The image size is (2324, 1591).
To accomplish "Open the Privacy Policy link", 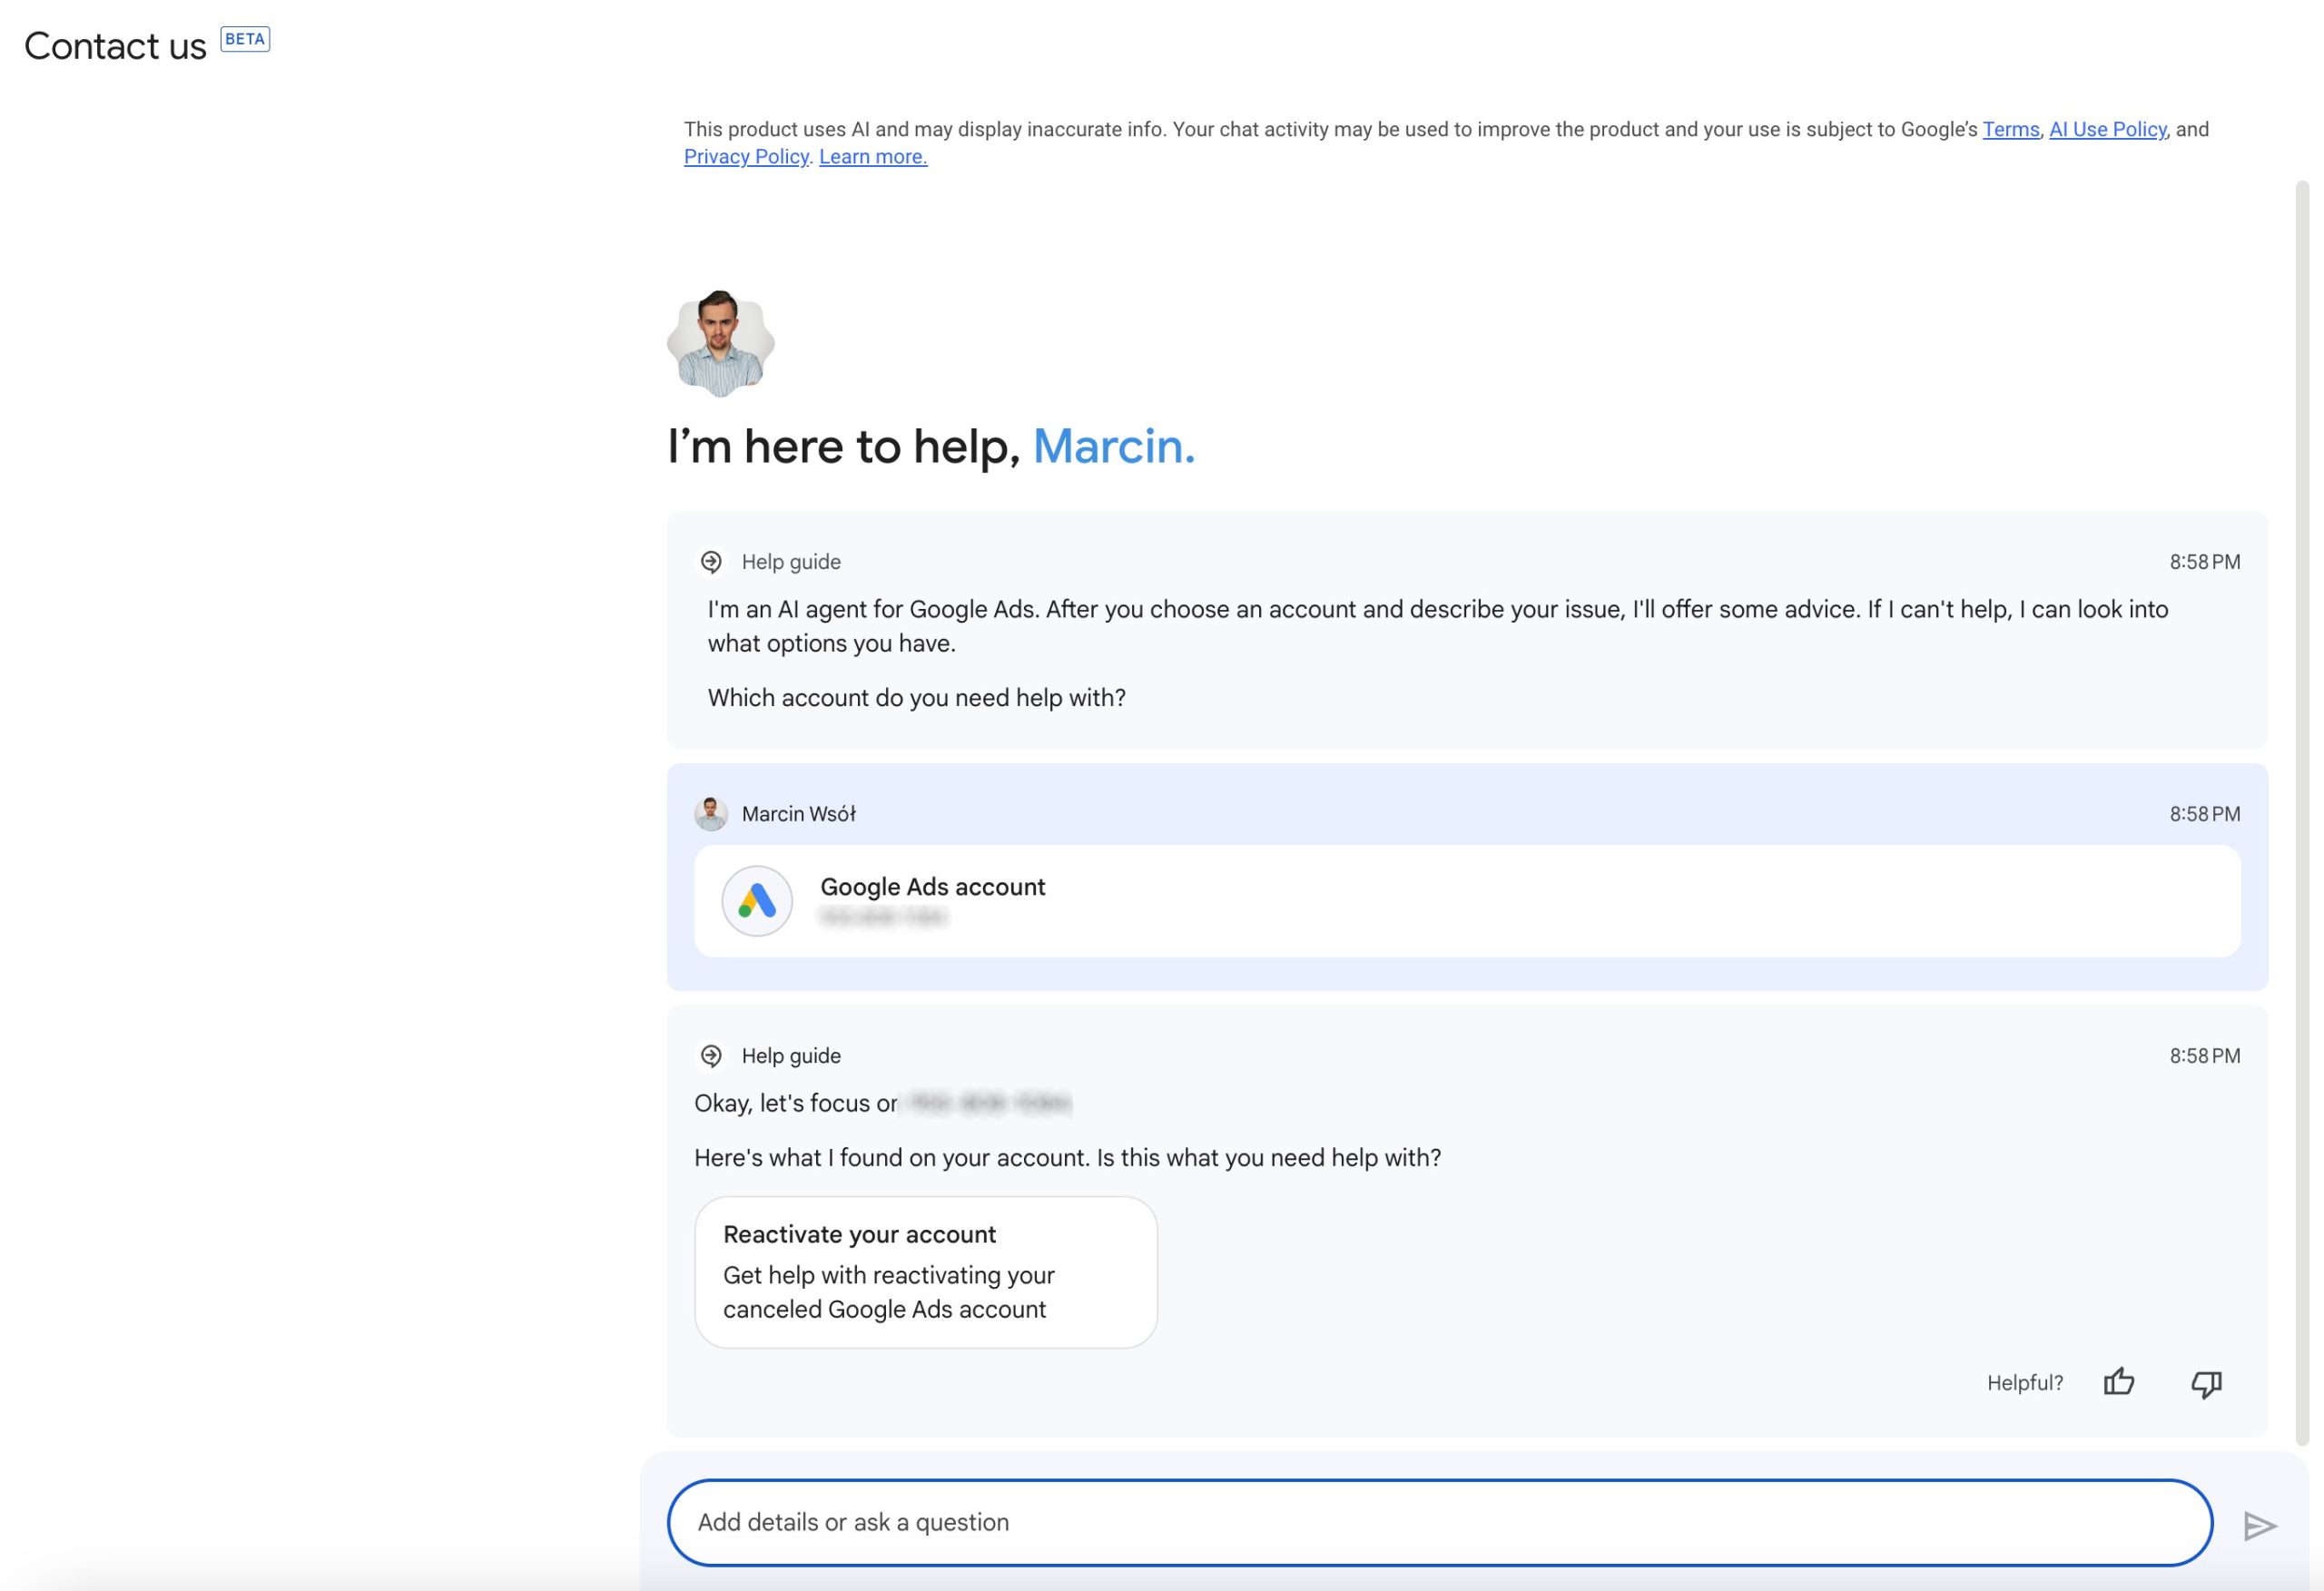I will 746,157.
